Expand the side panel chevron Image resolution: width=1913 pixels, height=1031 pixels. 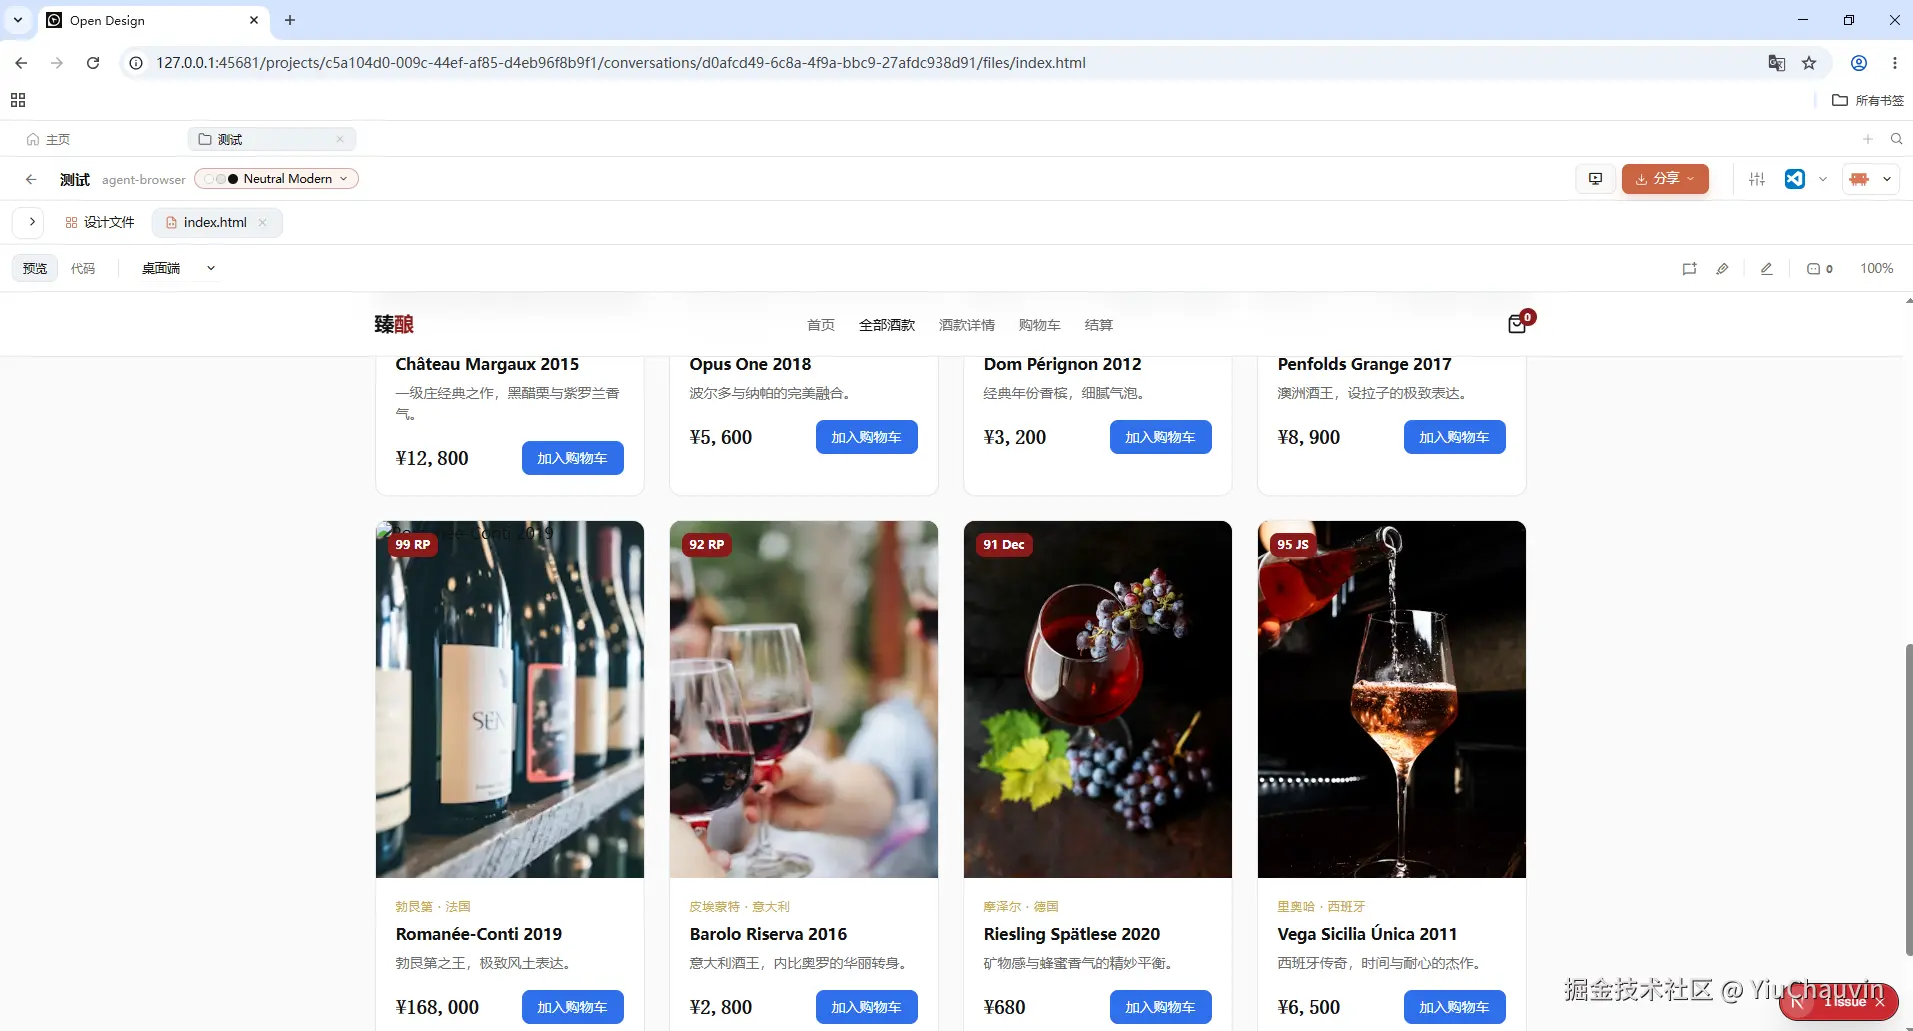32,222
